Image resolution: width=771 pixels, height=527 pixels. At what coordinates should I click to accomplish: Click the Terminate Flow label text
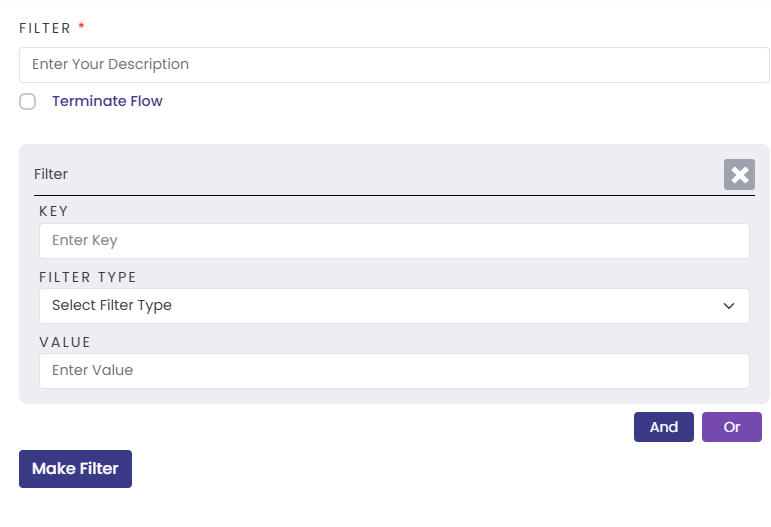click(x=107, y=101)
